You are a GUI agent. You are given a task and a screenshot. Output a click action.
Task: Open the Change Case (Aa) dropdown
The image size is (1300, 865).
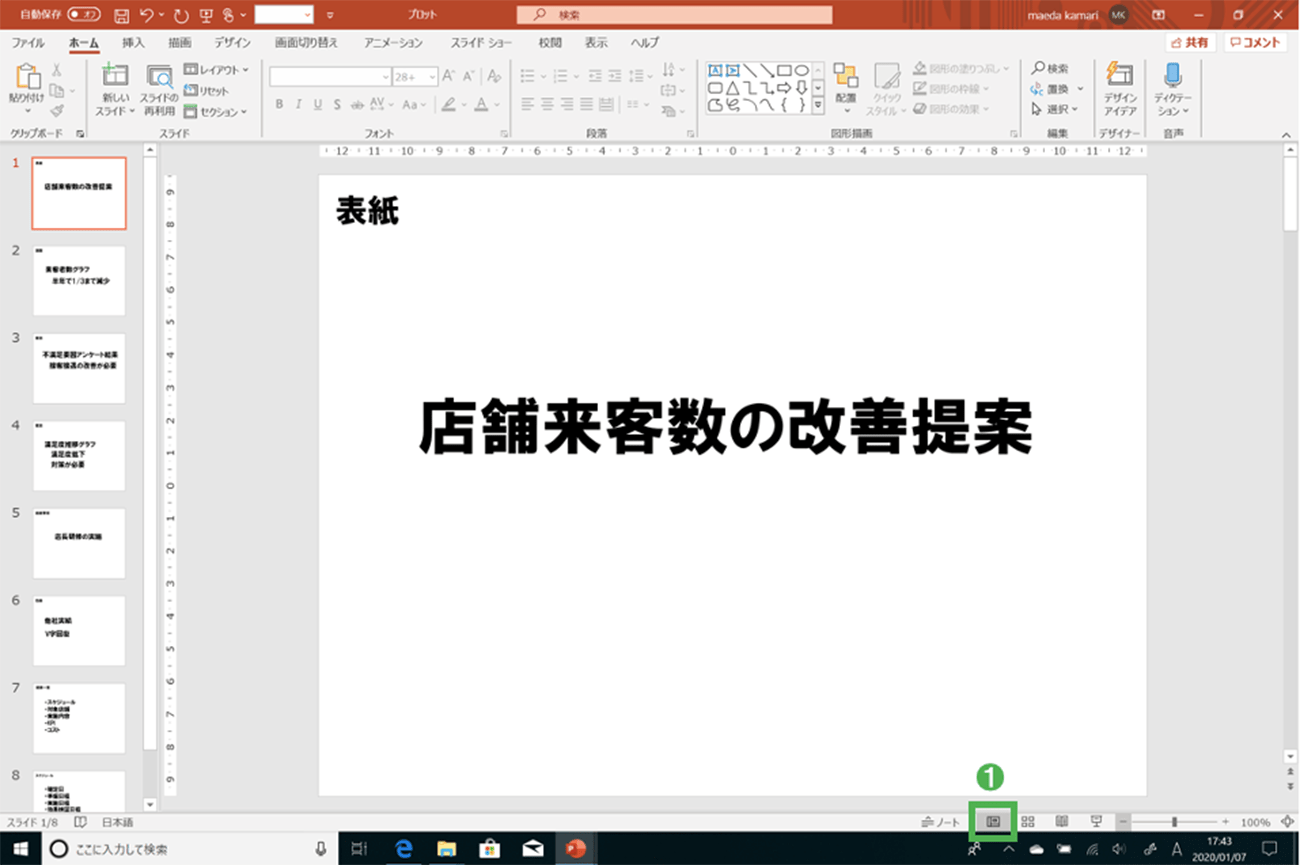[x=413, y=104]
